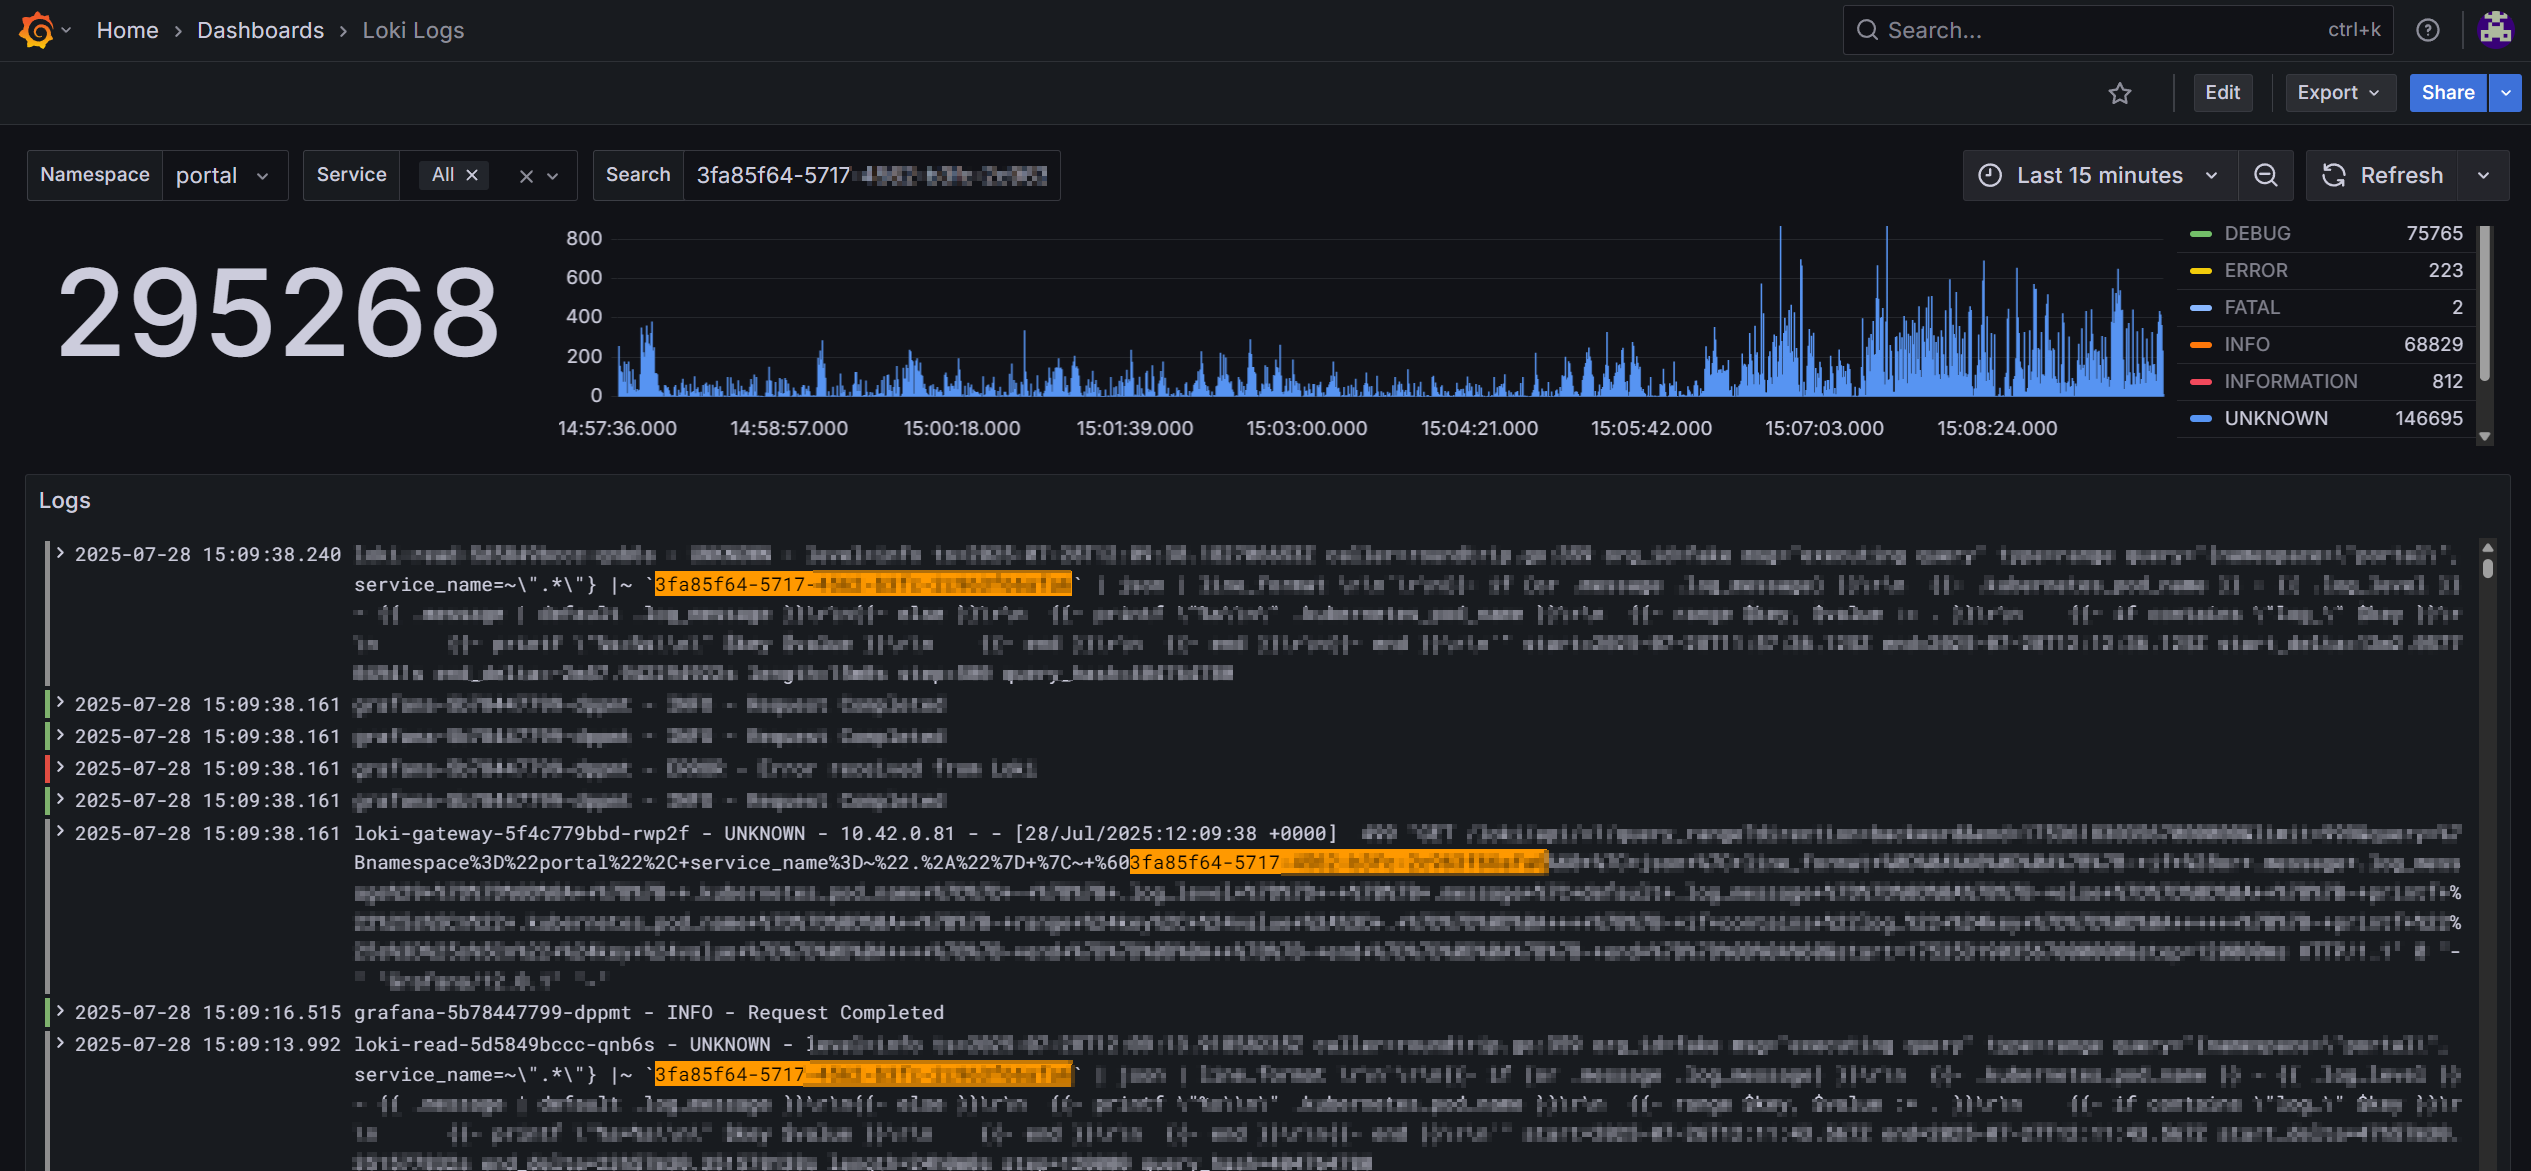The height and width of the screenshot is (1171, 2531).
Task: Click the Logs panel title
Action: point(65,500)
